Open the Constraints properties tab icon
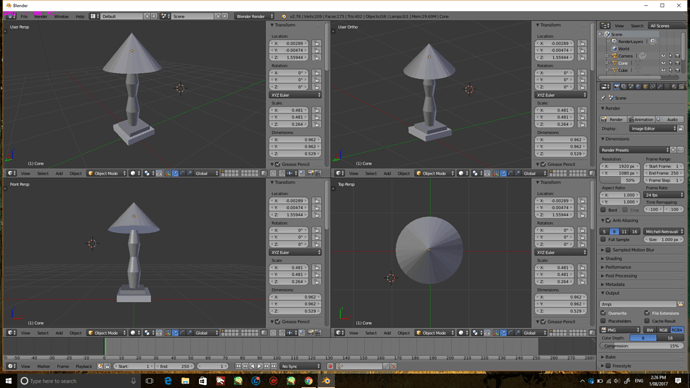The width and height of the screenshot is (690, 388). [x=653, y=87]
